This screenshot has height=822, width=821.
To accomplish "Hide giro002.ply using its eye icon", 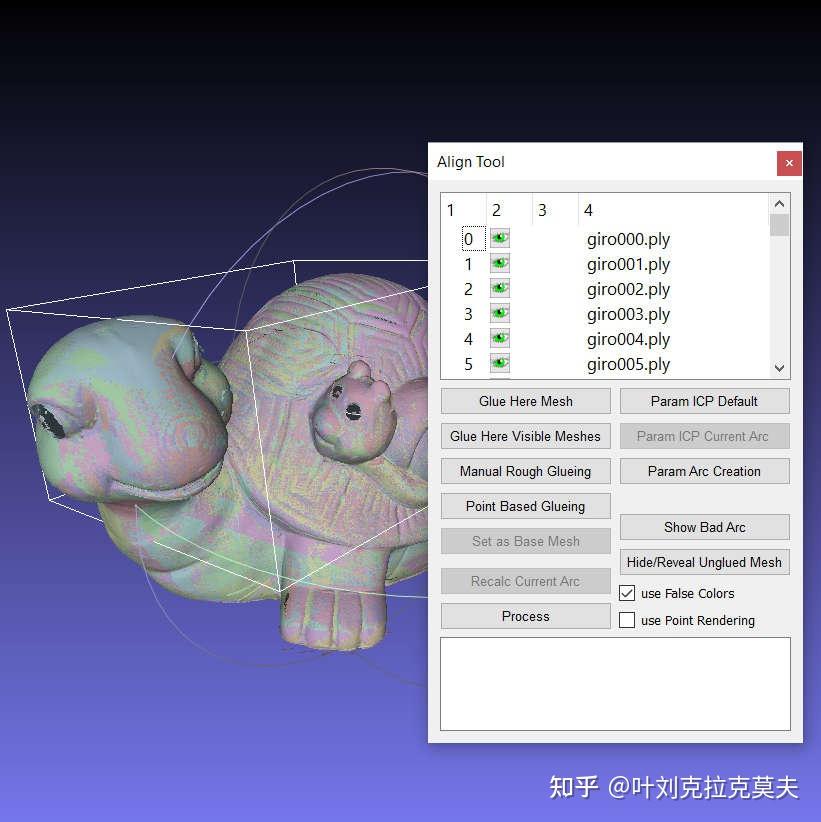I will 498,288.
